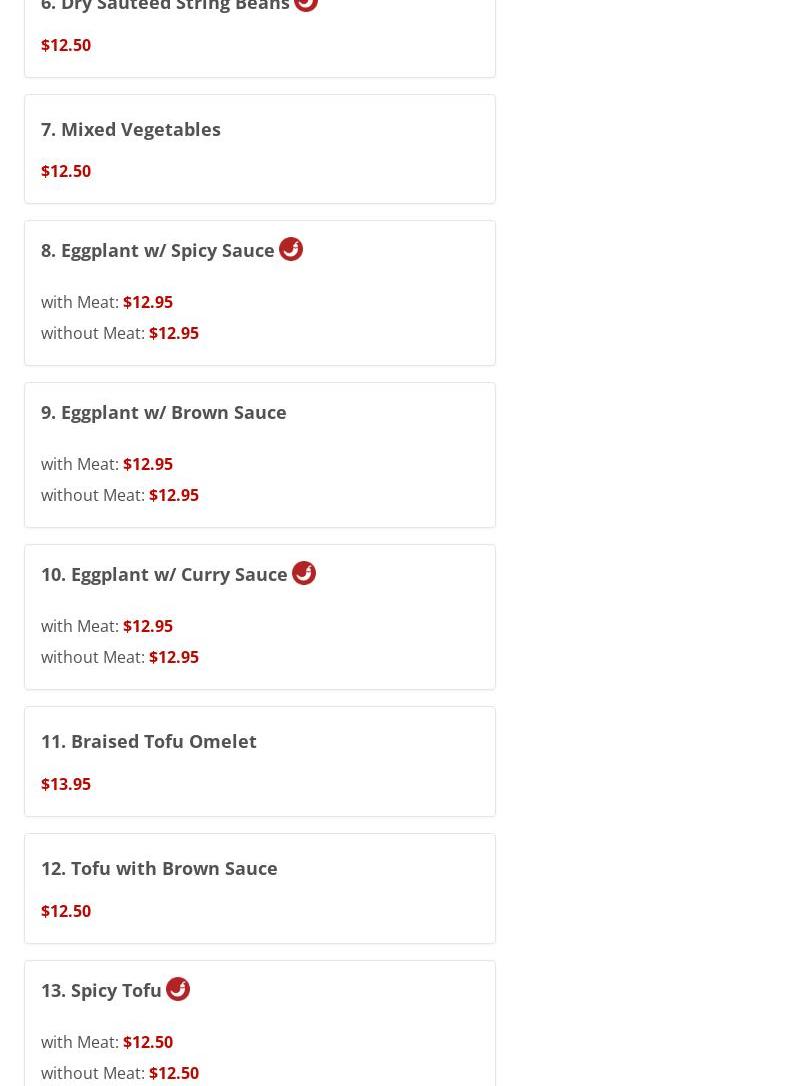Click spicy pepper icon next to Eggplant w/ Curry Sauce
Viewport: 785px width, 1086px height.
[304, 573]
